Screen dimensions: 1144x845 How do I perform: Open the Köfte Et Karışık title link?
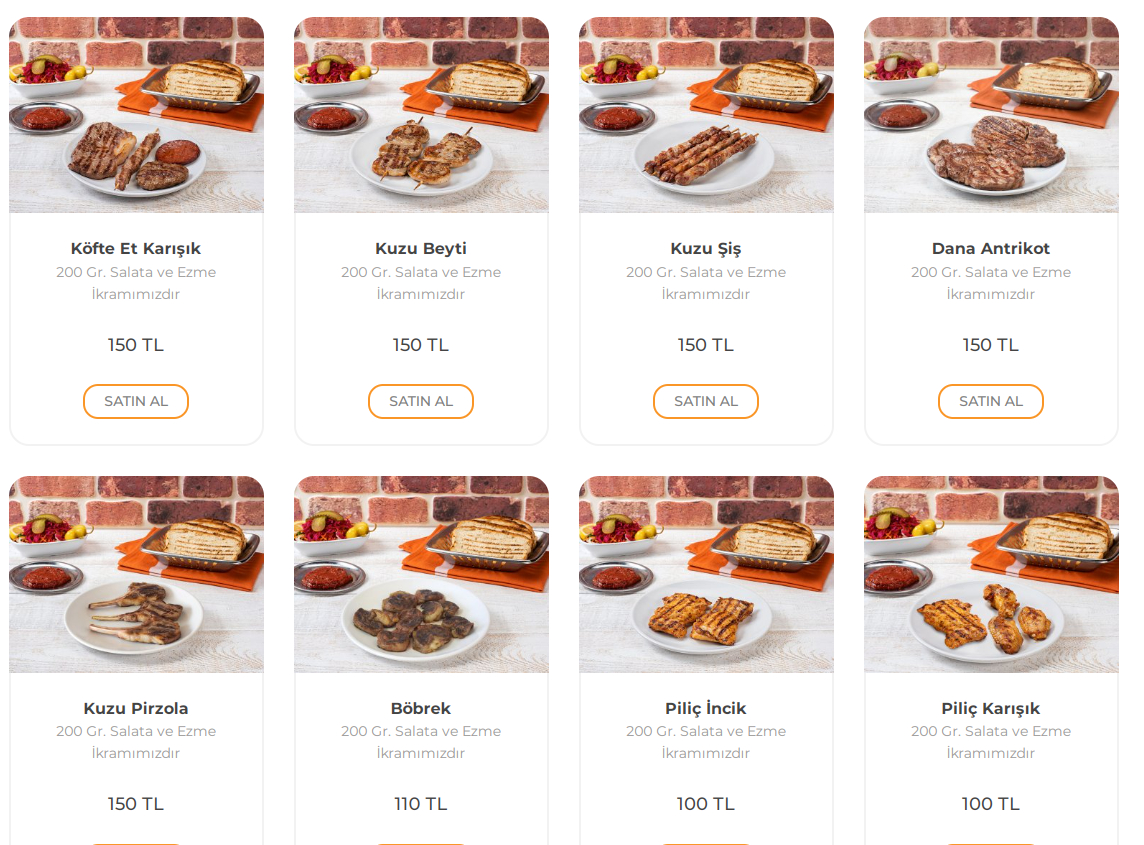(x=136, y=249)
